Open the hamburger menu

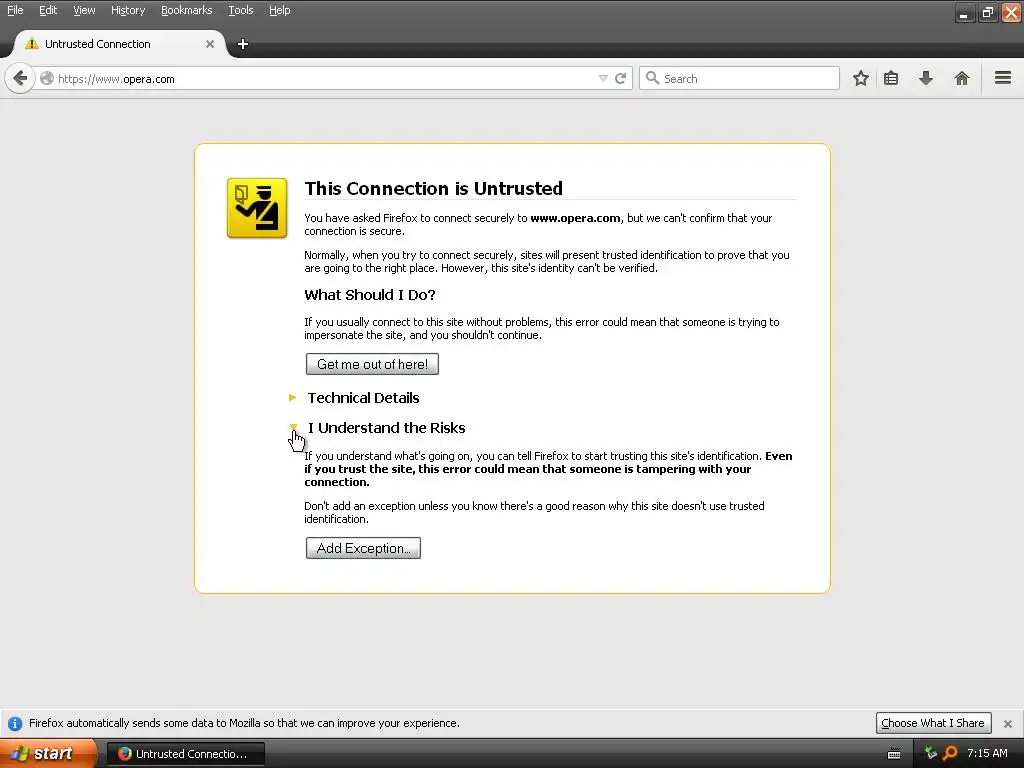(1003, 78)
